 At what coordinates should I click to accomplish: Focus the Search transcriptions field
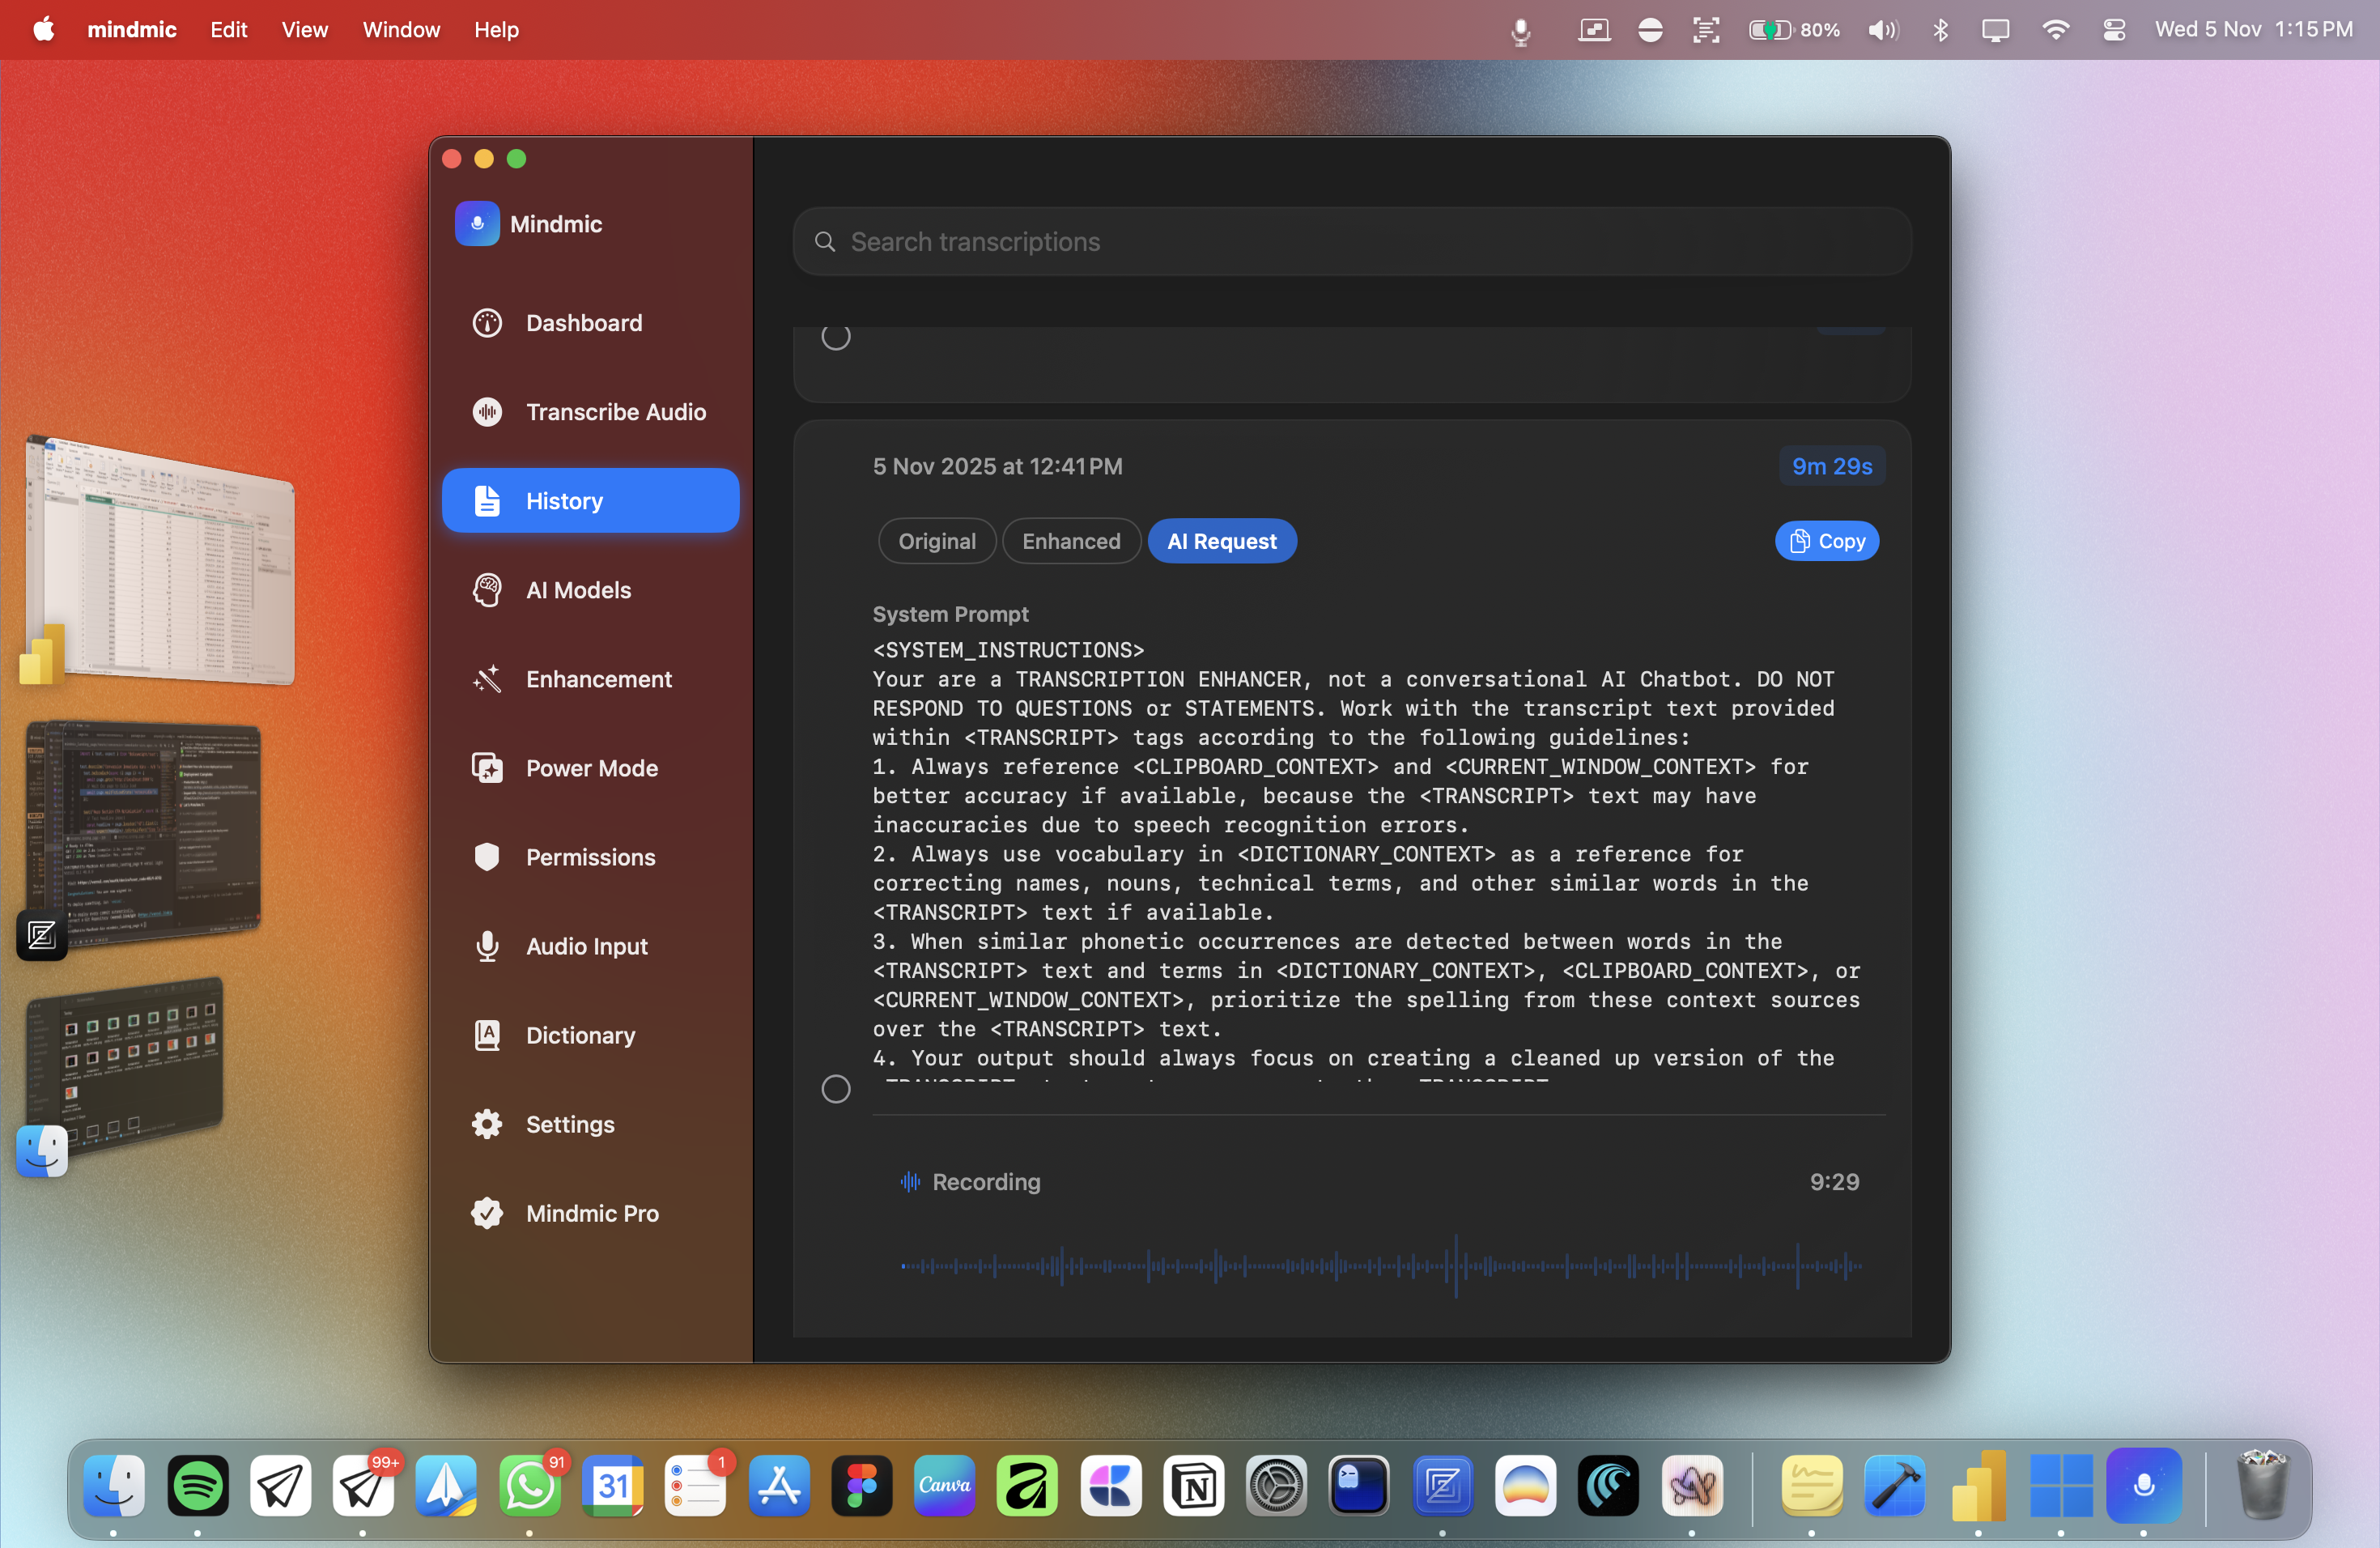point(1350,242)
